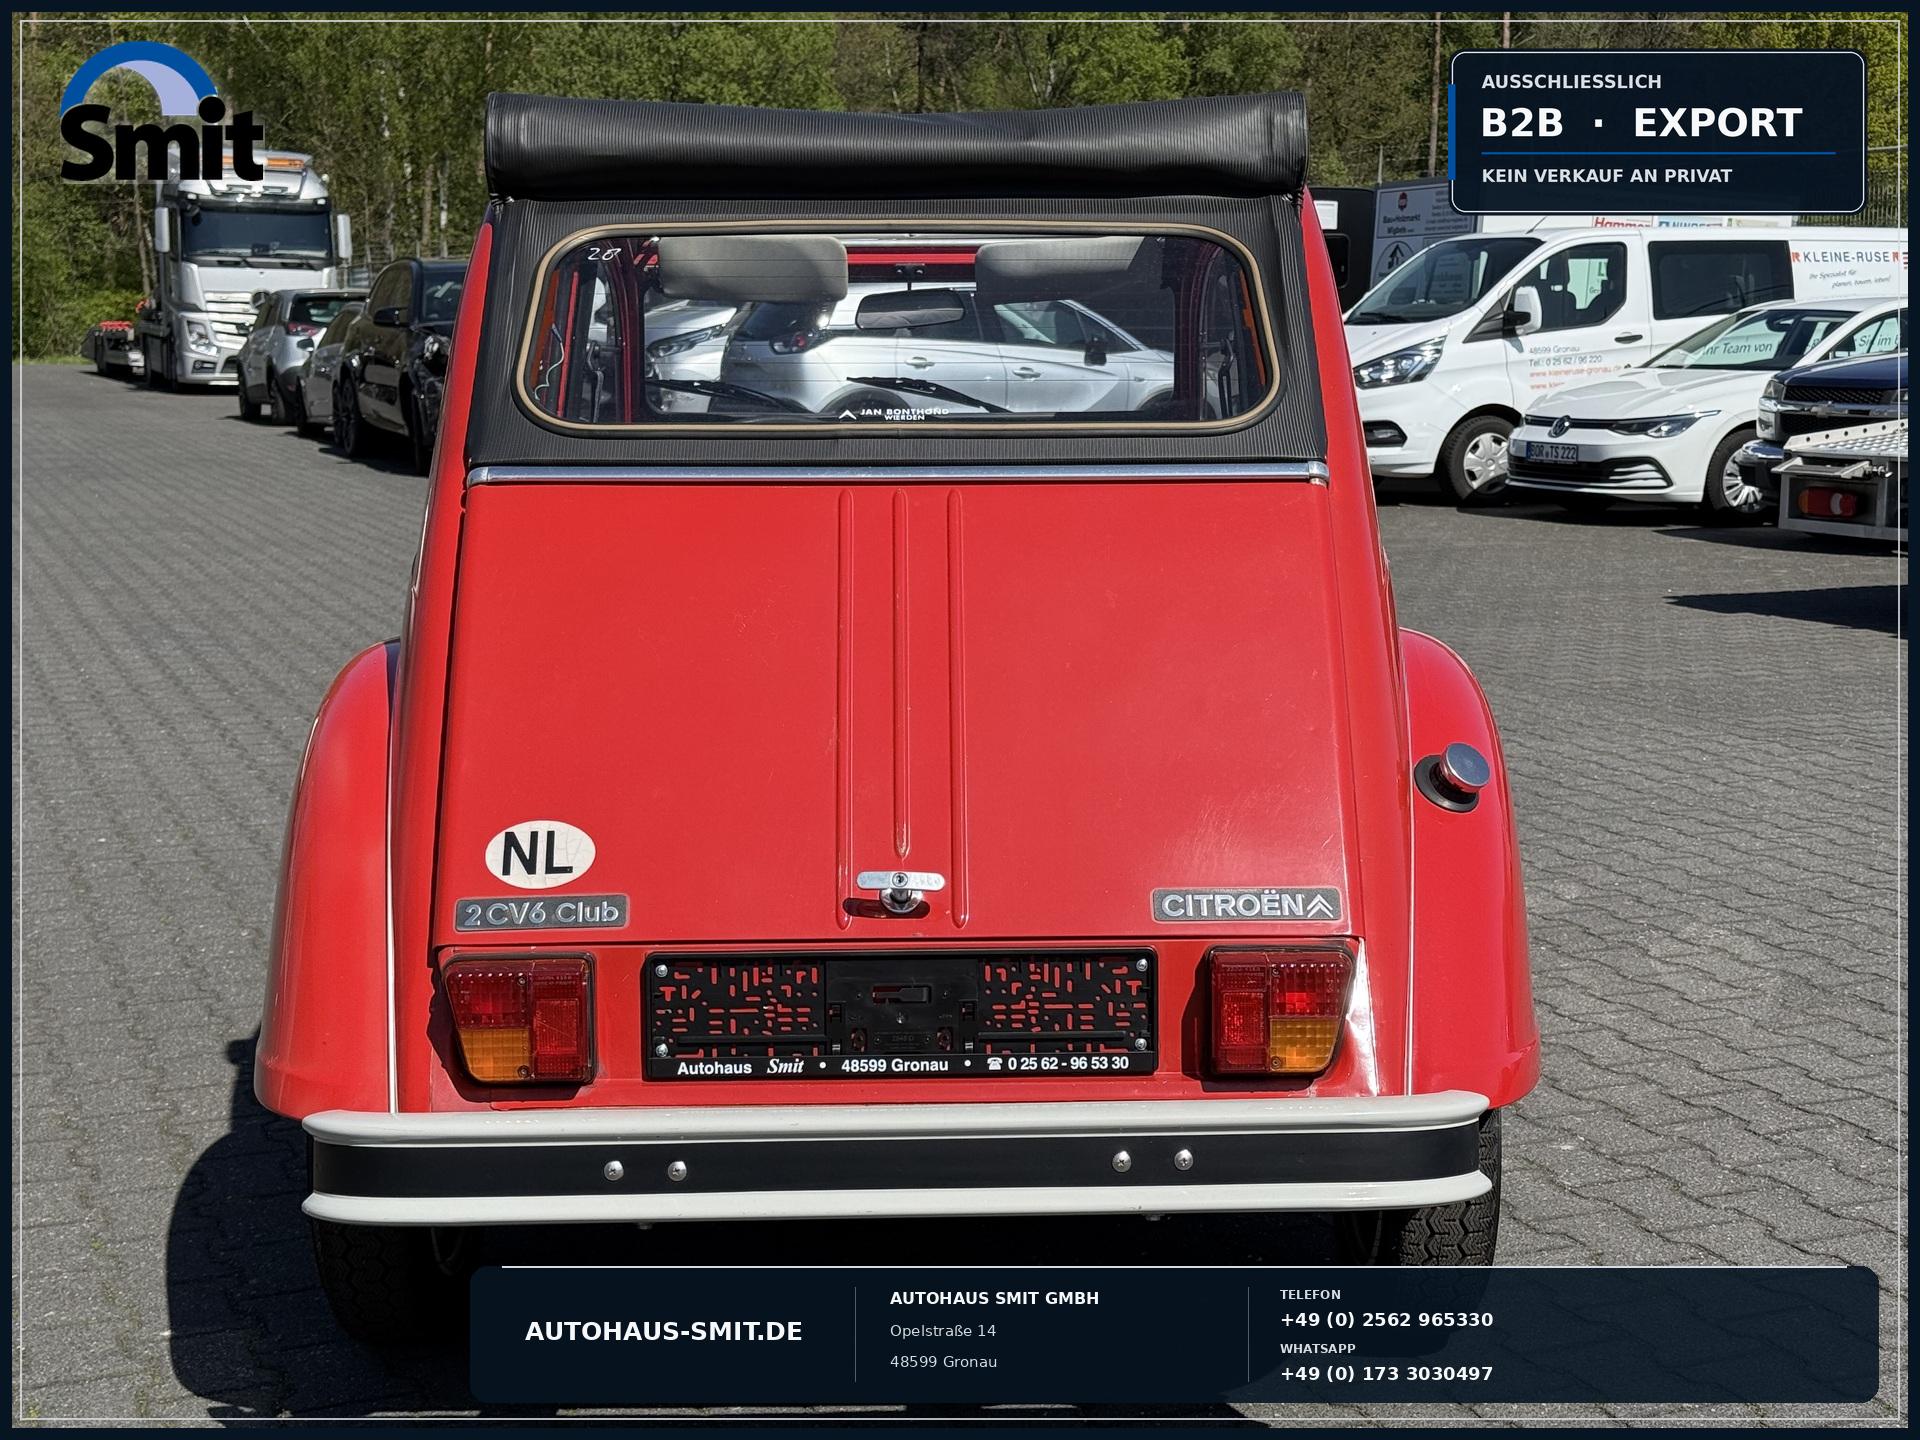
Task: Call the number +49 (0) 2562 965330
Action: 1386,1319
